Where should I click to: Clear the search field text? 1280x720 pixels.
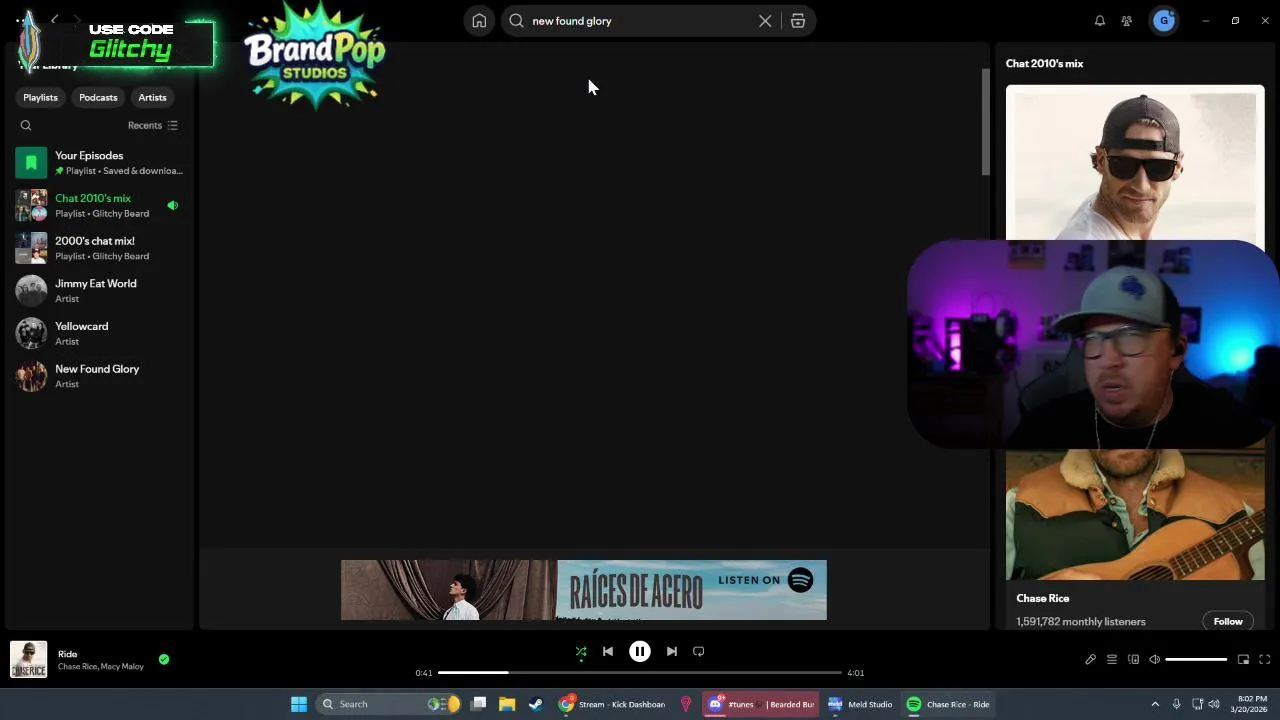pyautogui.click(x=765, y=21)
